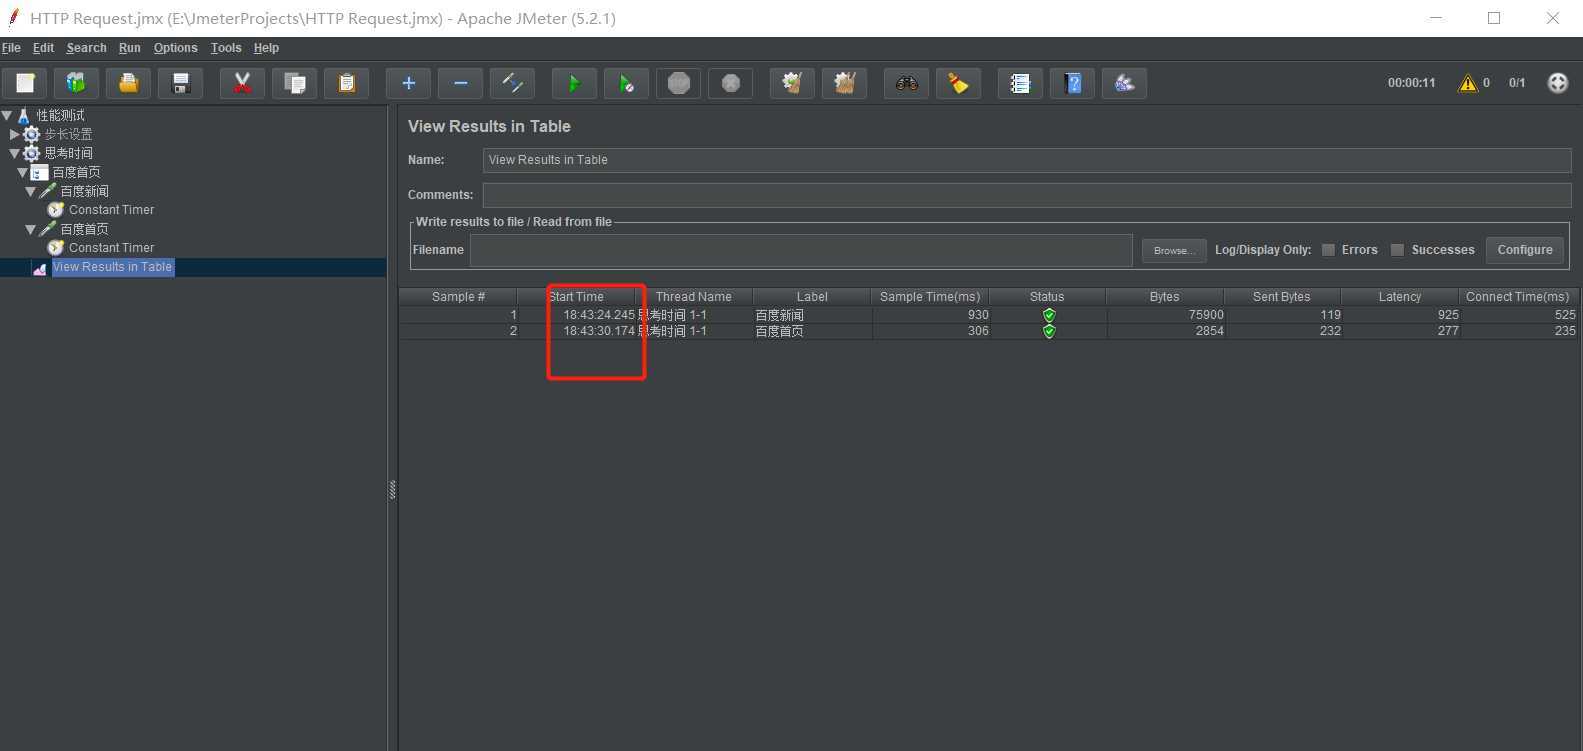This screenshot has width=1583, height=751.
Task: Enable the Errors only checkbox
Action: 1328,250
